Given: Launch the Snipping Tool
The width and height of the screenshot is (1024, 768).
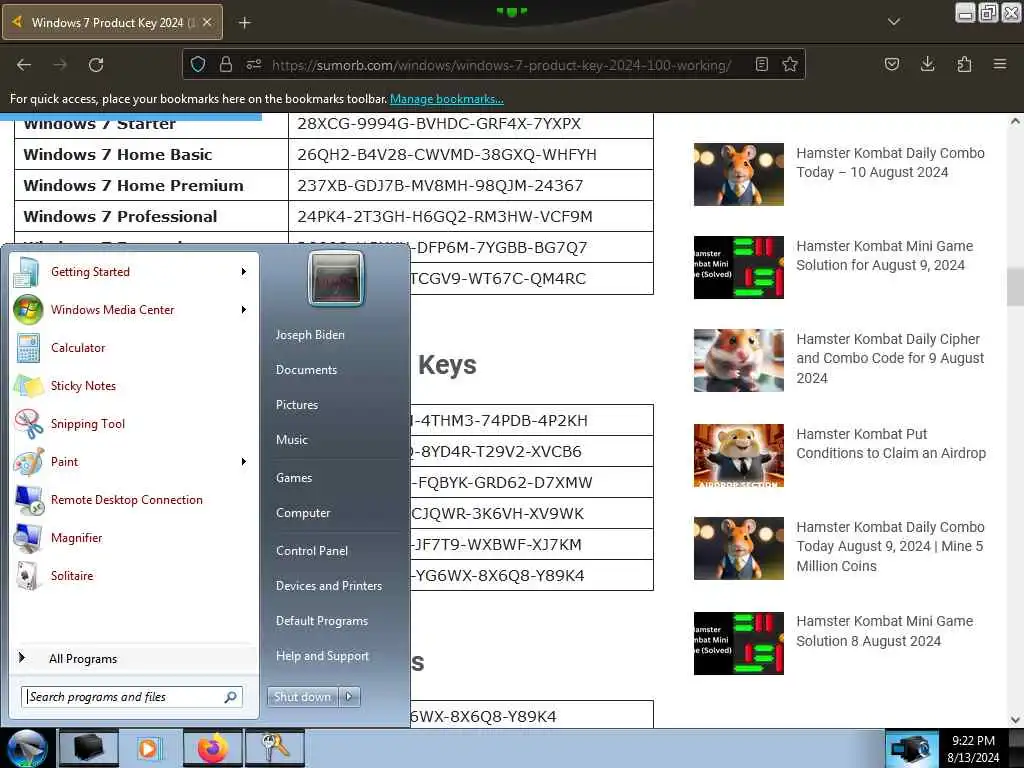Looking at the screenshot, I should [88, 423].
